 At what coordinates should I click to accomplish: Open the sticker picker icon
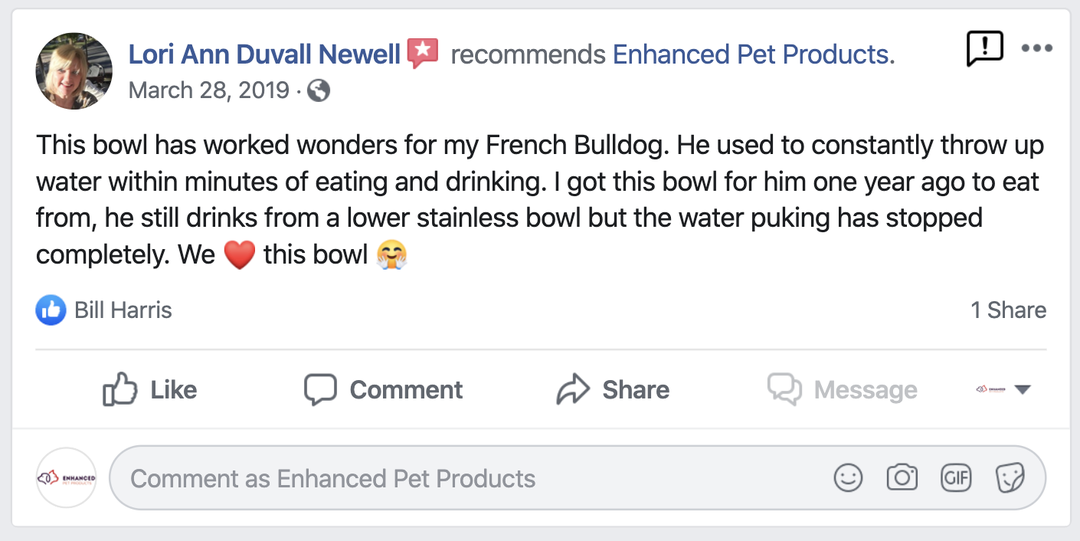coord(1010,479)
